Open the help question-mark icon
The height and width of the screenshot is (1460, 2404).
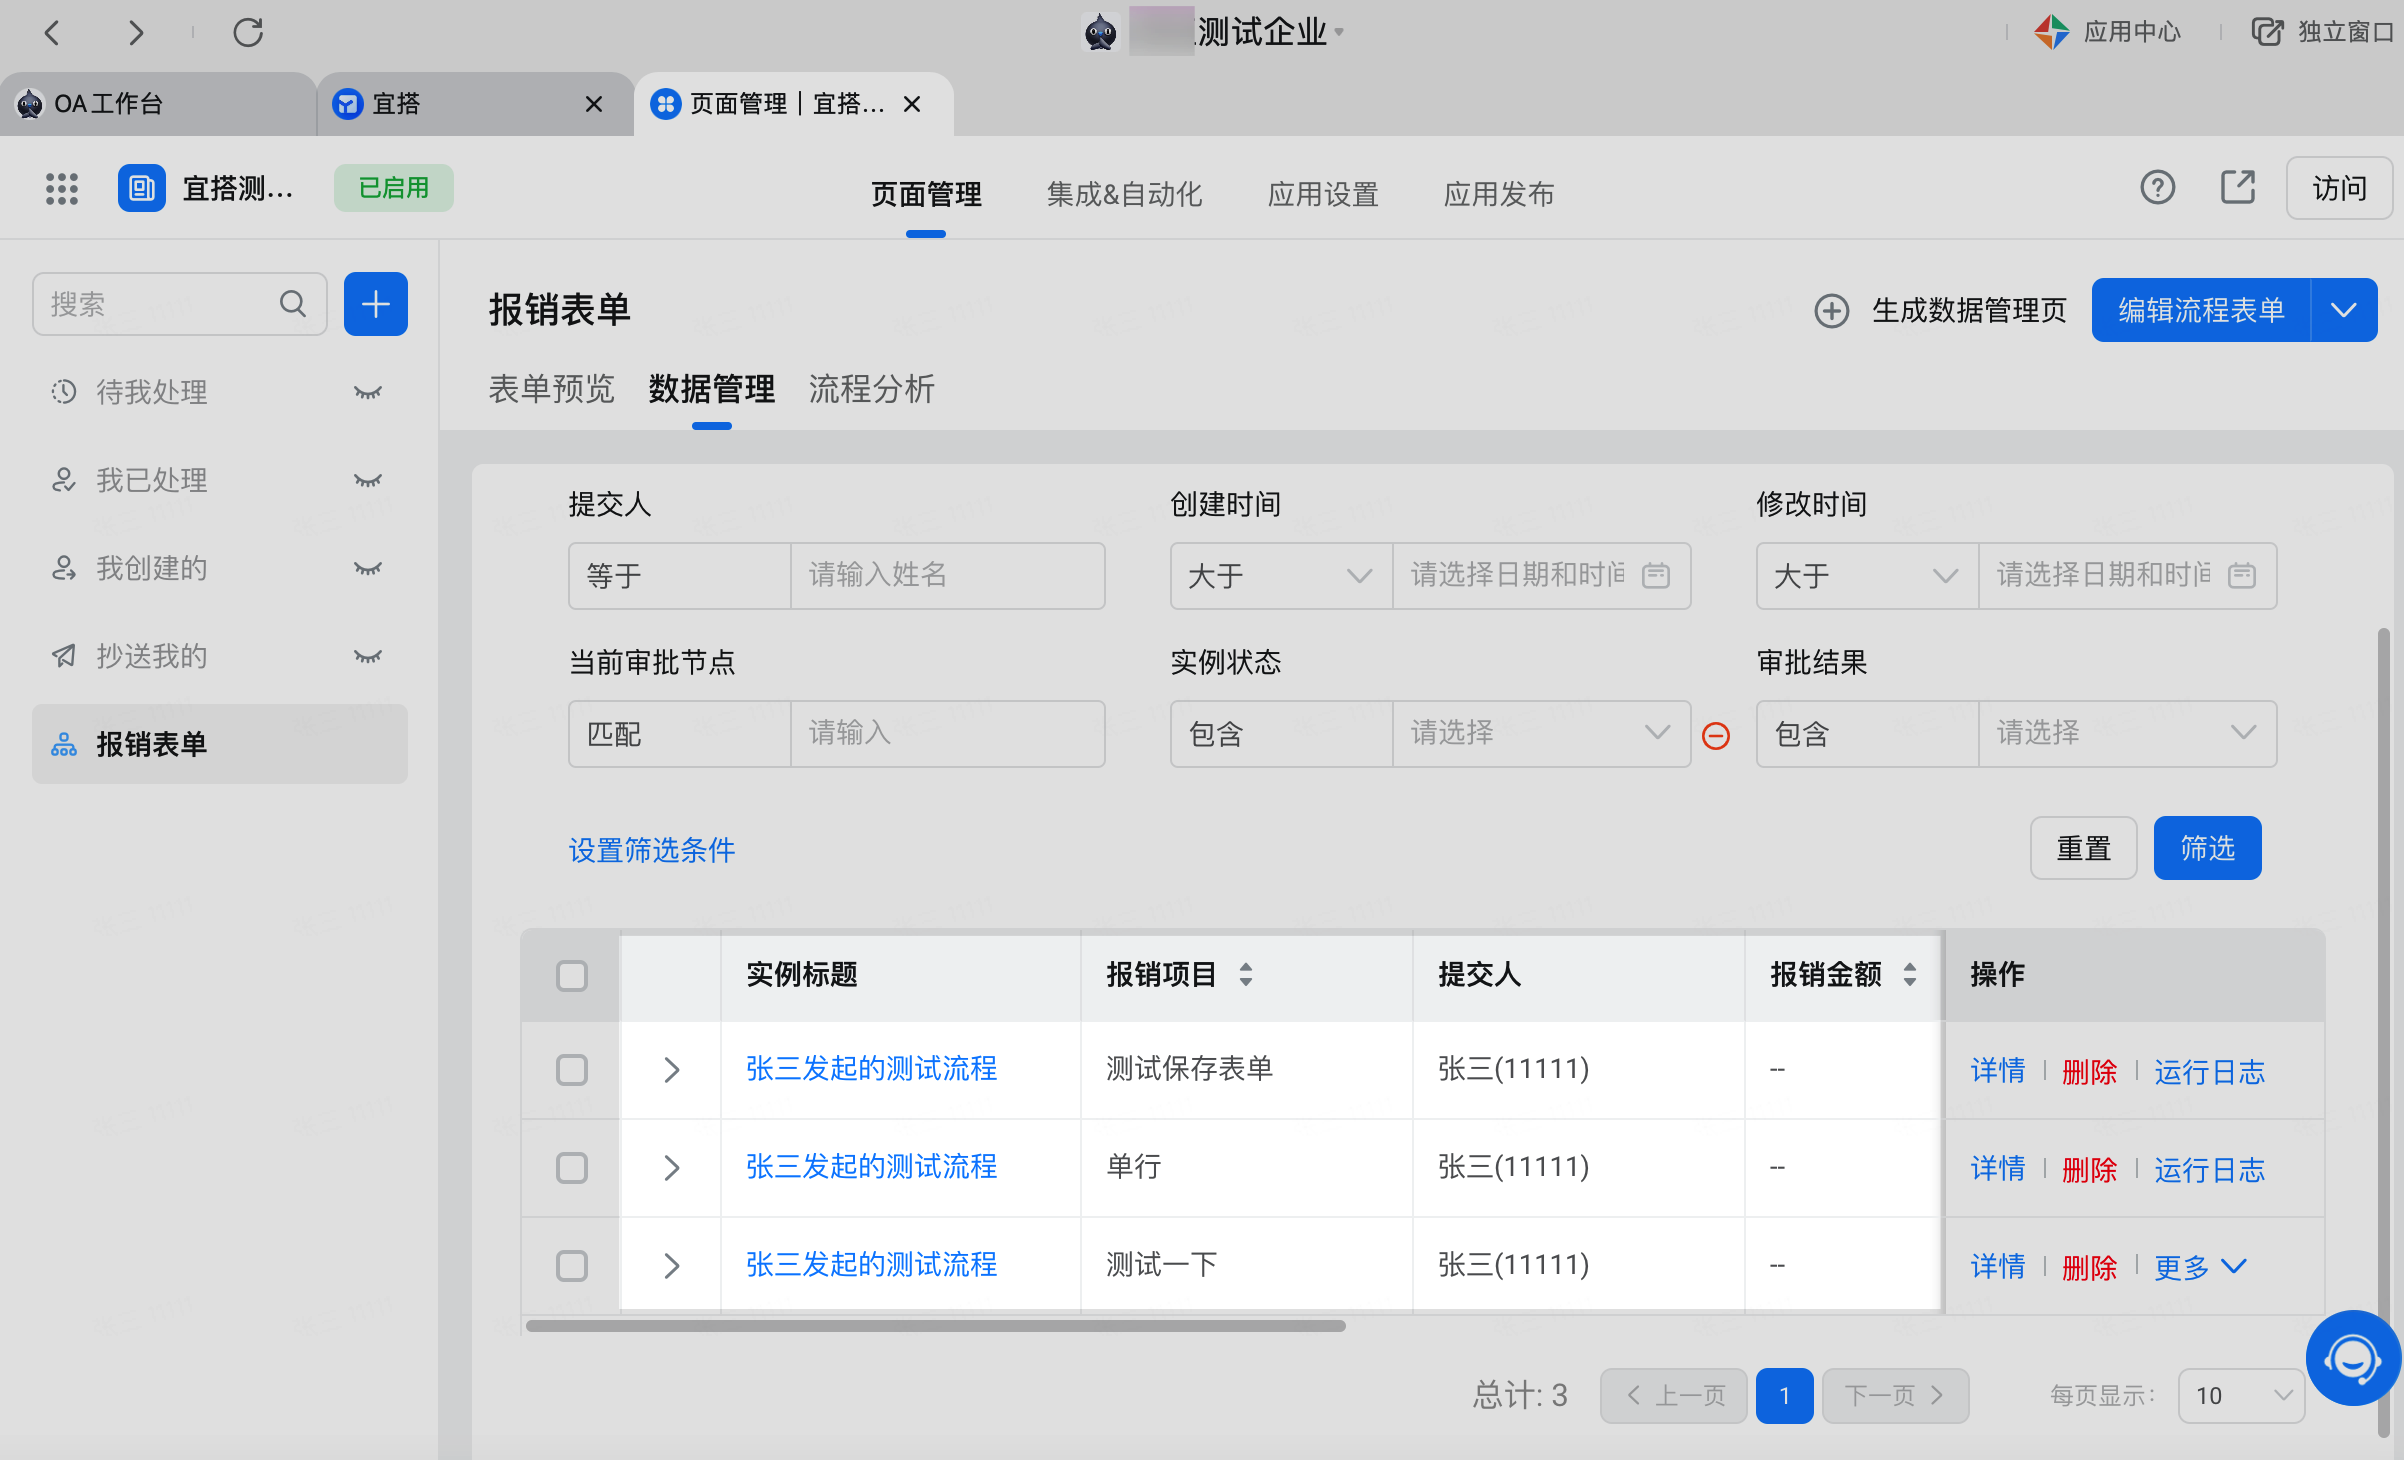(x=2157, y=187)
